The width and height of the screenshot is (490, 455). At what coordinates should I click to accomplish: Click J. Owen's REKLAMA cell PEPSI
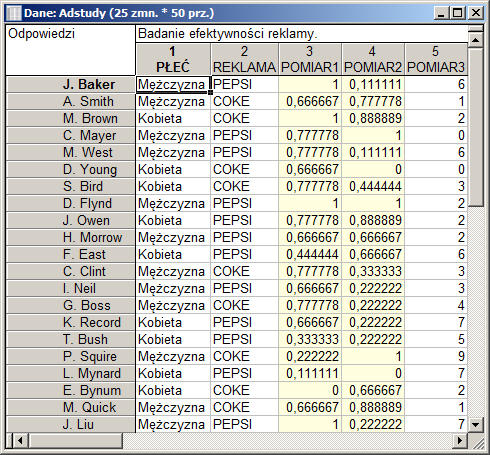click(x=245, y=221)
